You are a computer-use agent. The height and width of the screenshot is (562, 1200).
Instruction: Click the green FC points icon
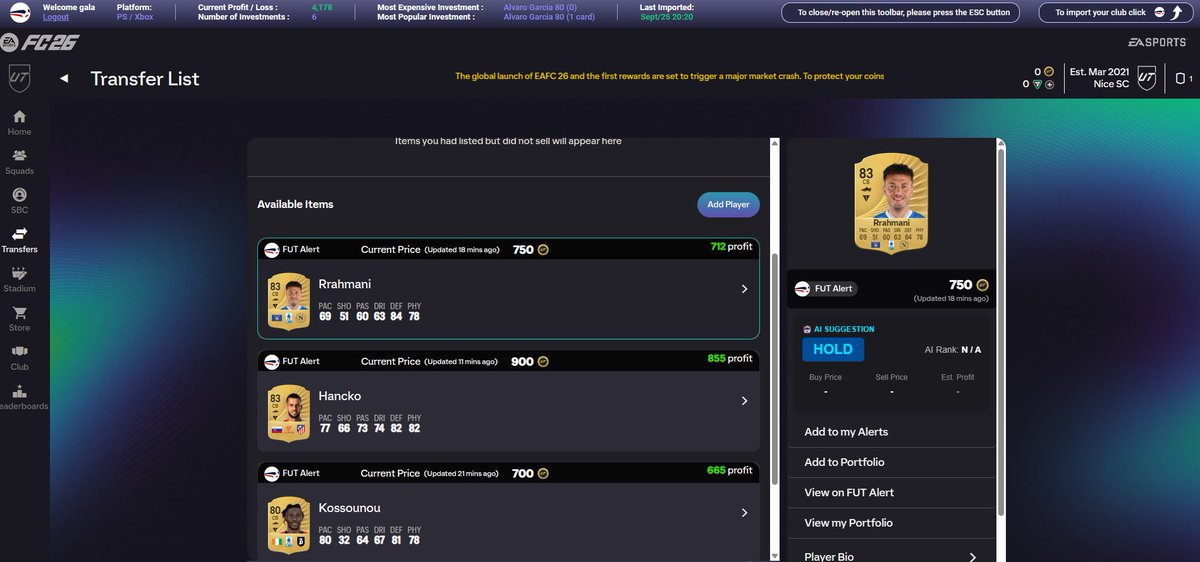pos(1038,84)
